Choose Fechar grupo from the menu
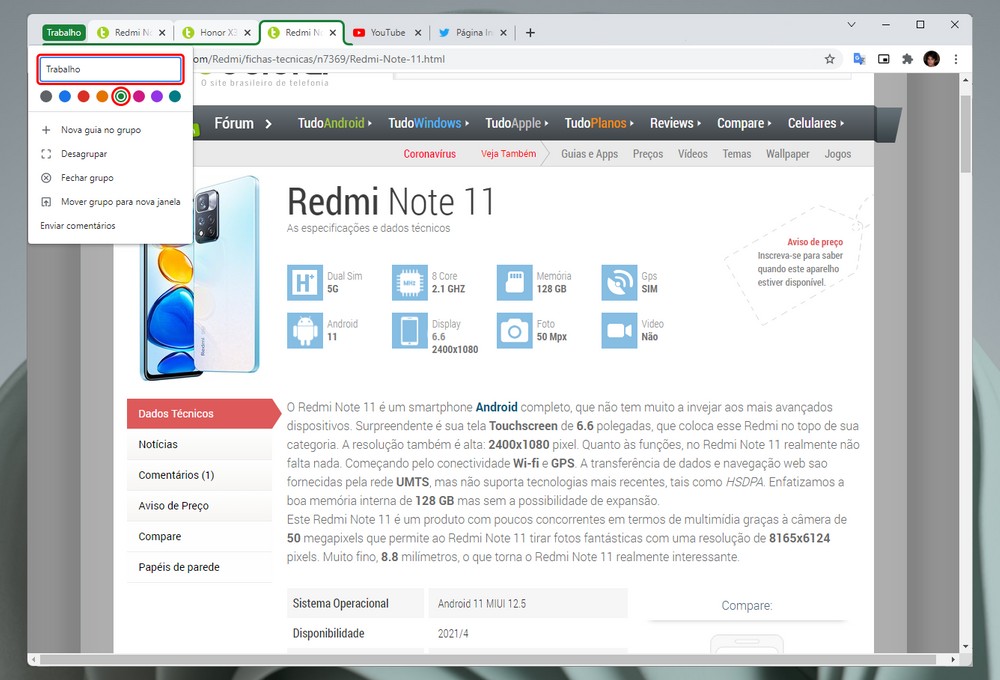Screen dimensions: 1000x680 (x=110, y=178)
